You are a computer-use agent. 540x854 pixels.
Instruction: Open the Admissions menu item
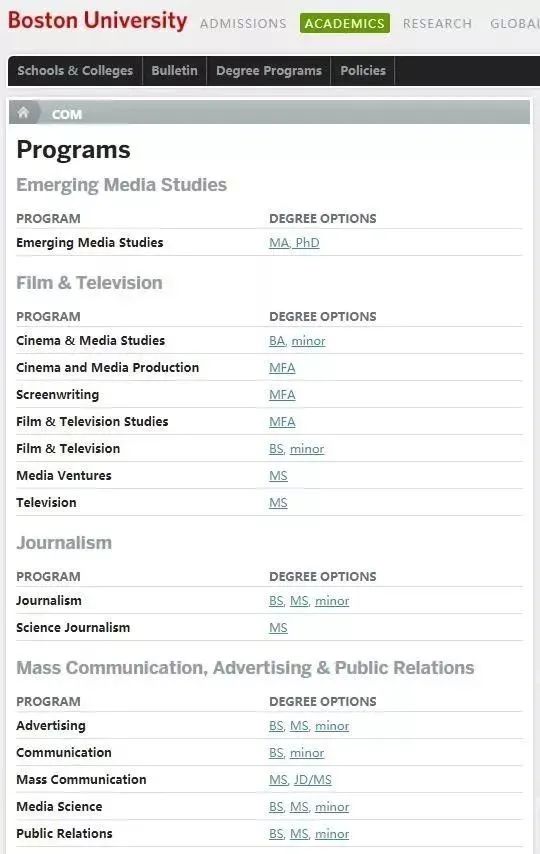point(243,23)
